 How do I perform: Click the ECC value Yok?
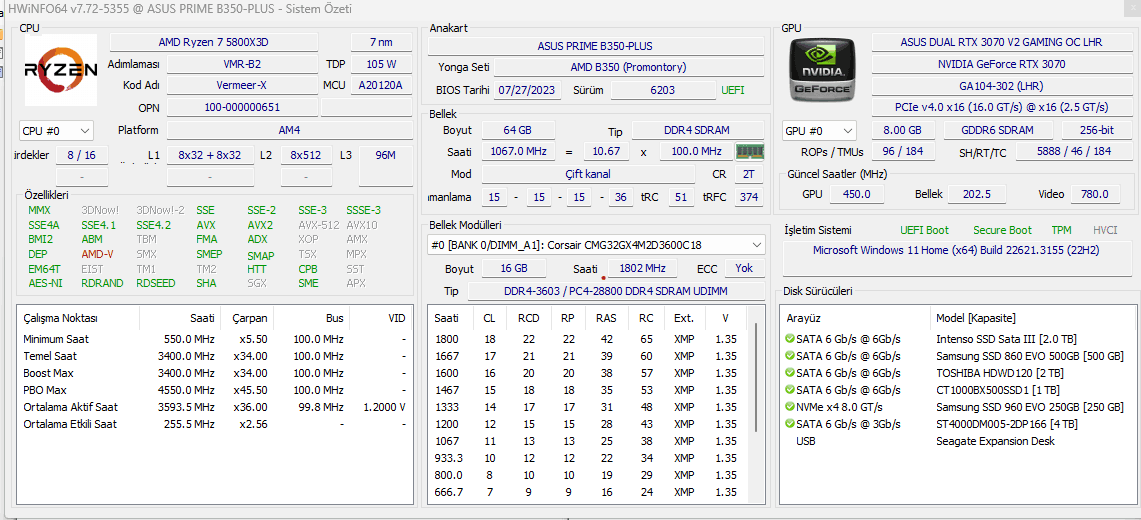coord(744,268)
